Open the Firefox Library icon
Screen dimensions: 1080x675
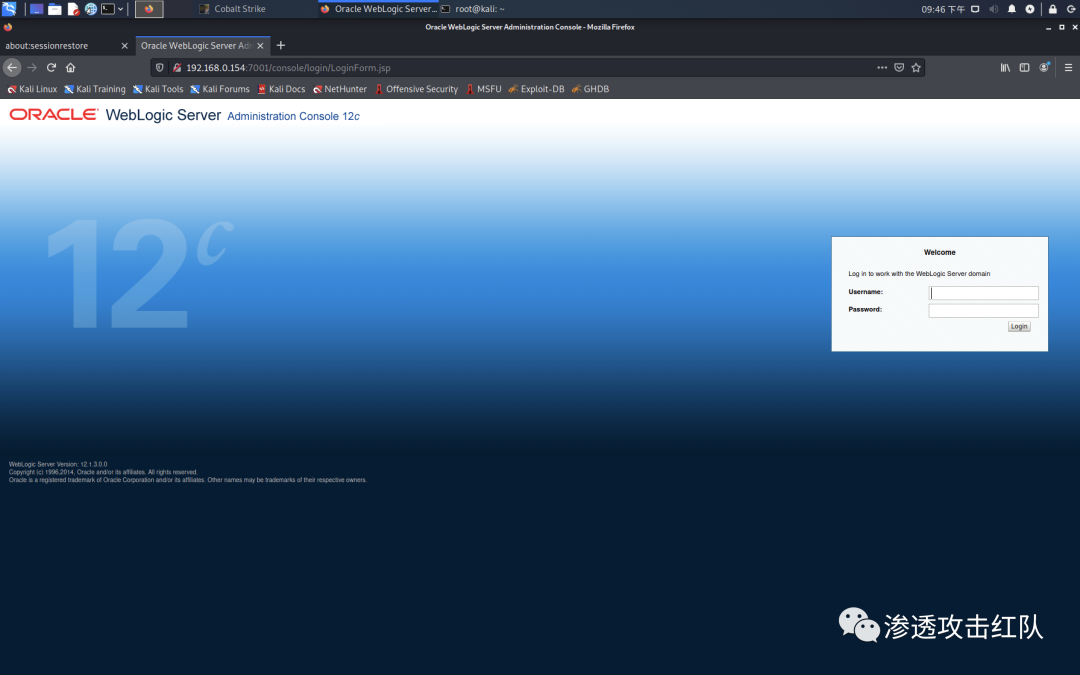pyautogui.click(x=1005, y=68)
